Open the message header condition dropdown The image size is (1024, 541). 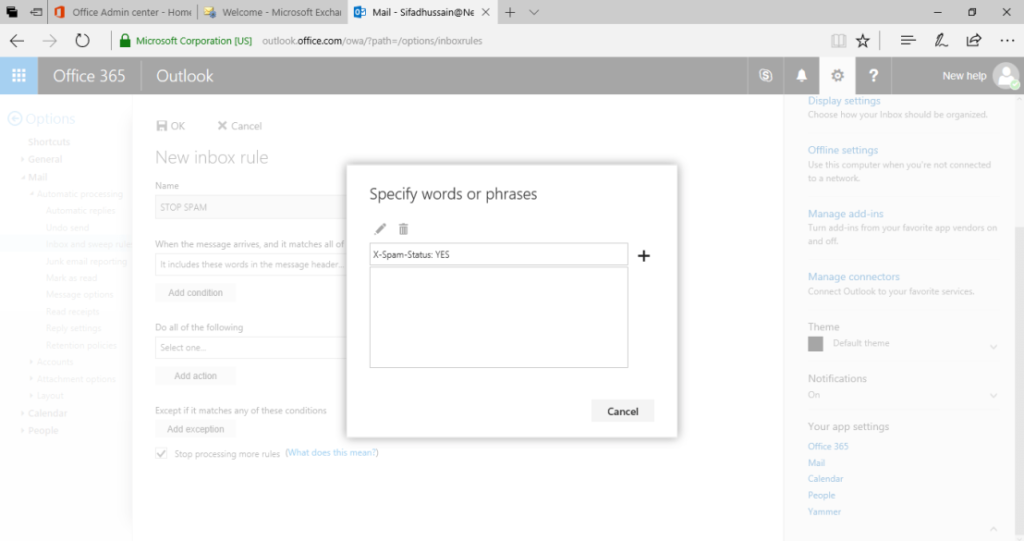[x=251, y=265]
